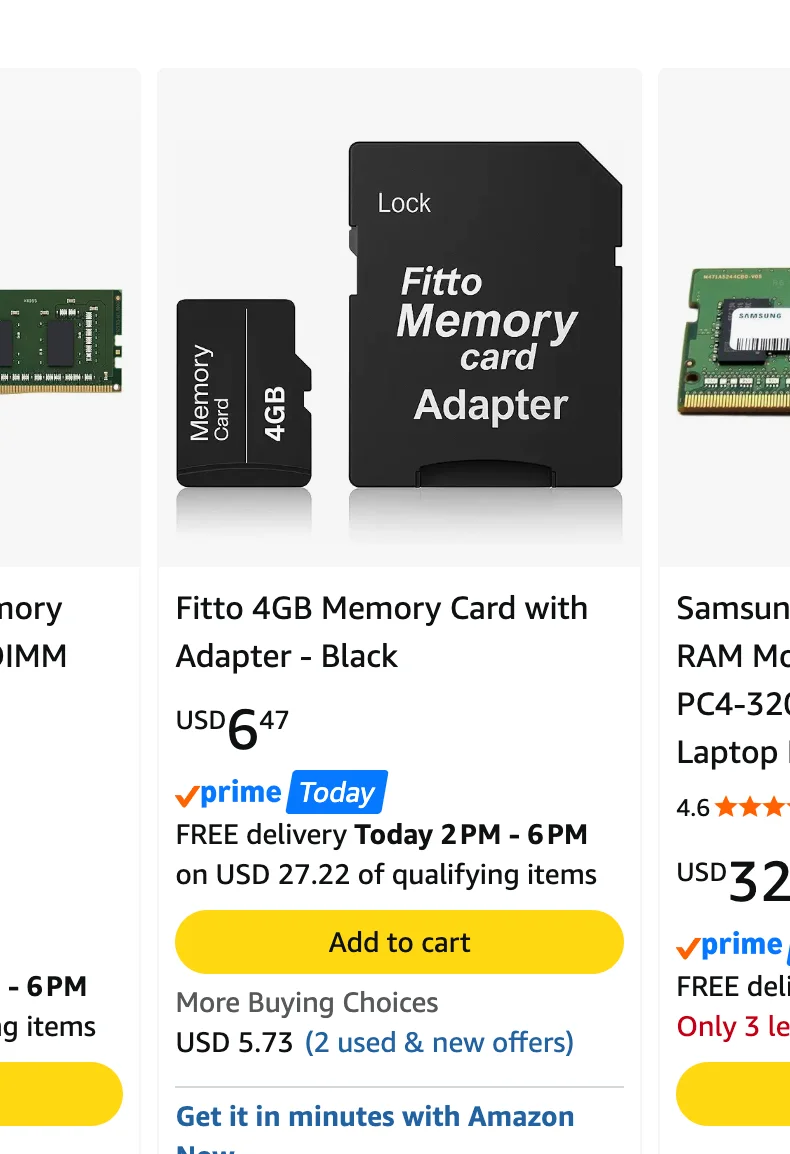The width and height of the screenshot is (790, 1154).
Task: Click the Fitto memory card adapter product image
Action: point(400,317)
